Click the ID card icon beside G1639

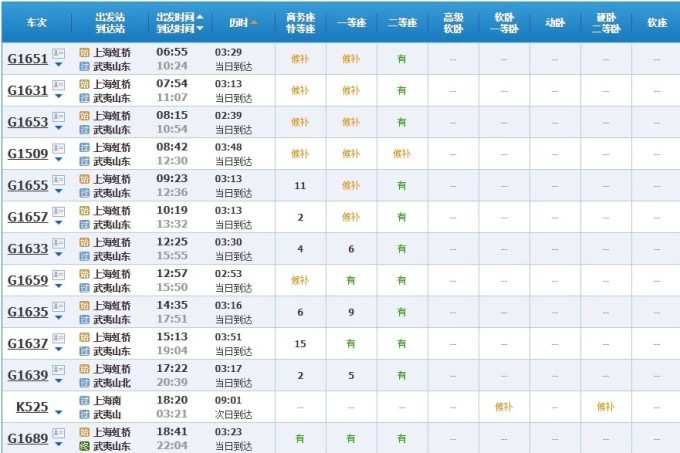point(59,370)
